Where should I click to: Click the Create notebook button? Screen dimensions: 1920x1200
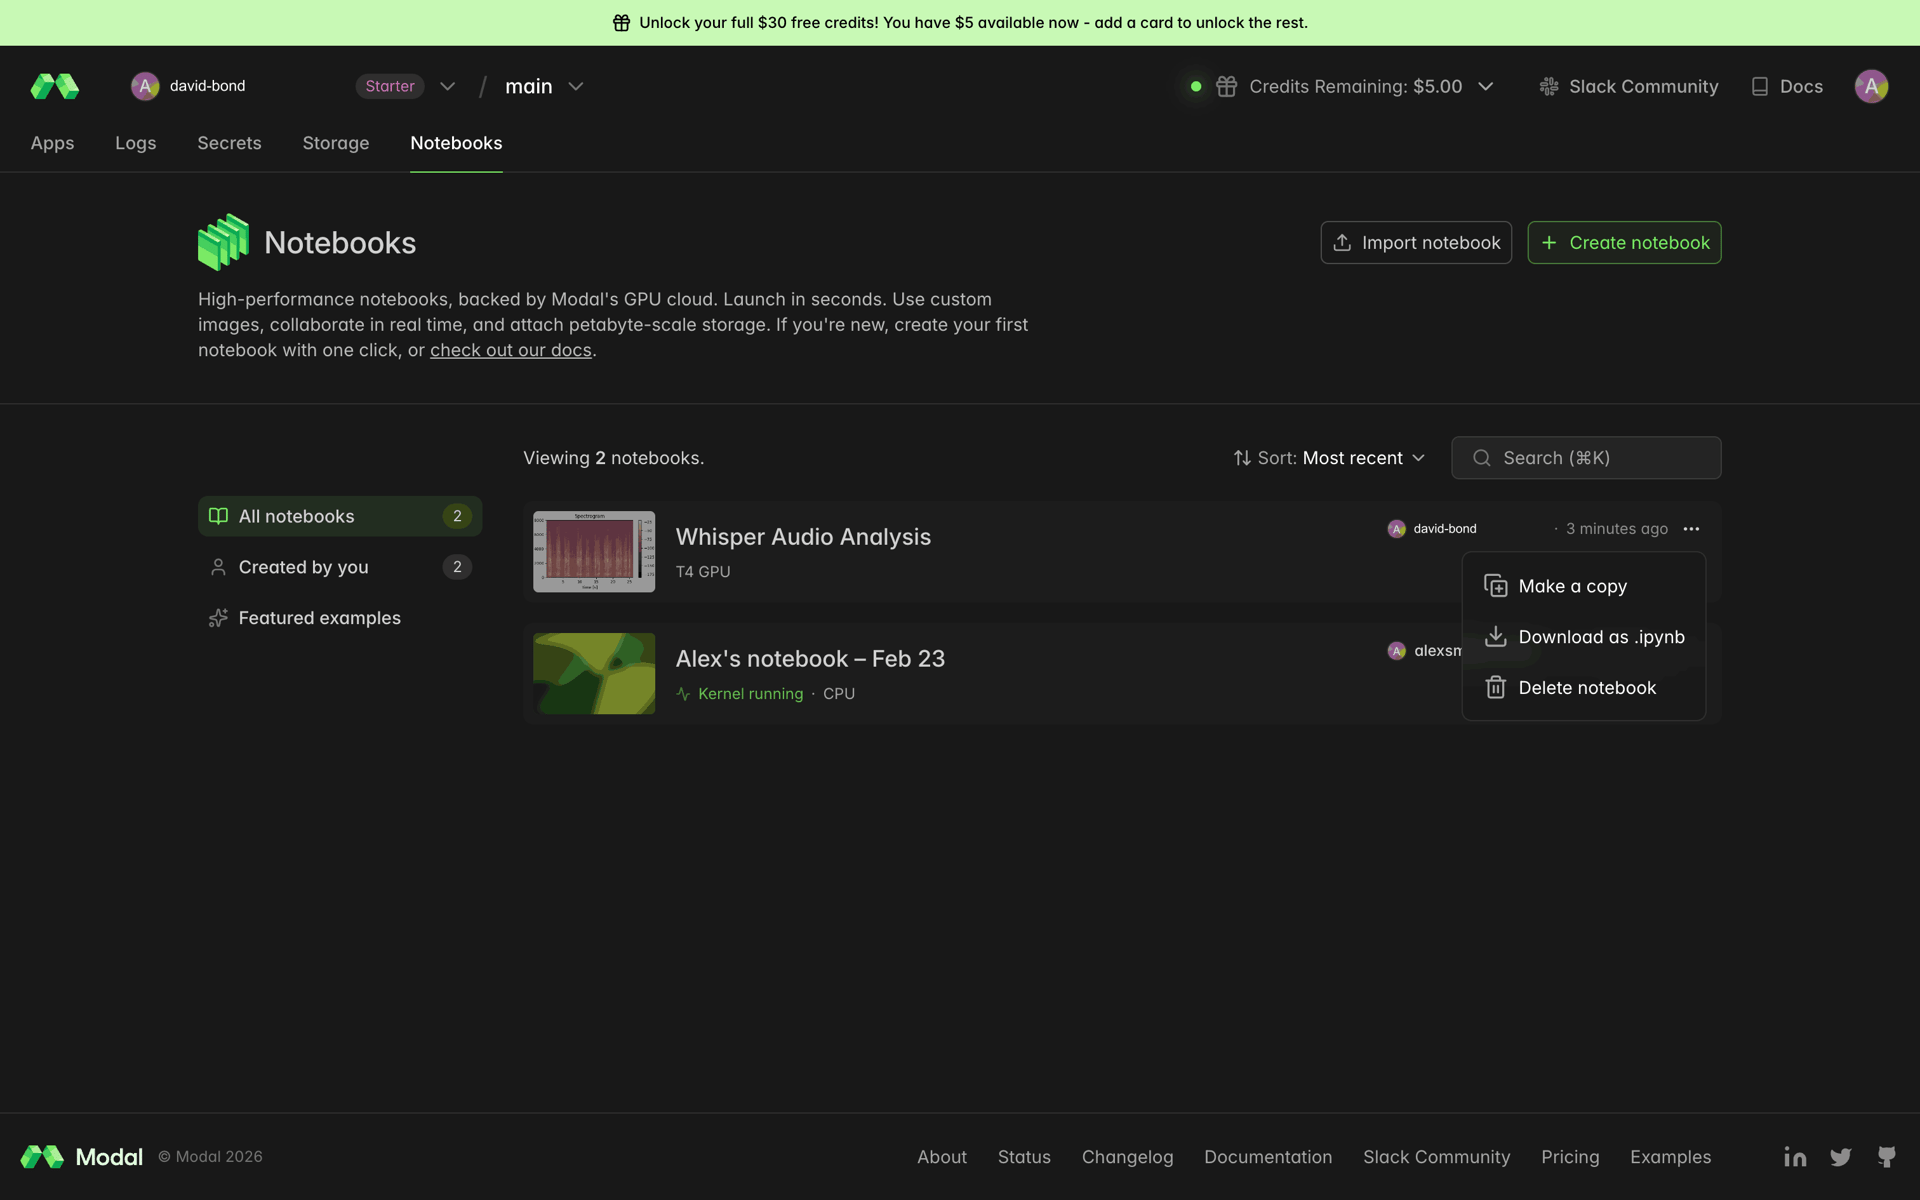click(x=1624, y=242)
